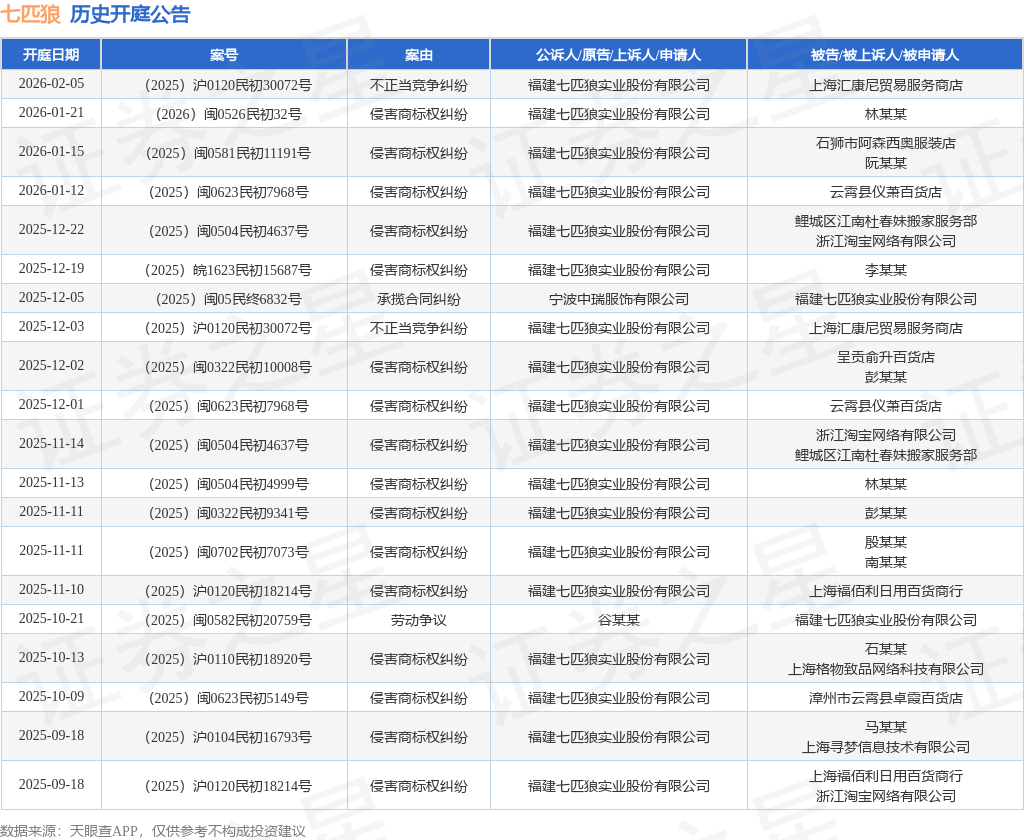Click date cell 2025-12-01
1024x840 pixels.
(51, 405)
